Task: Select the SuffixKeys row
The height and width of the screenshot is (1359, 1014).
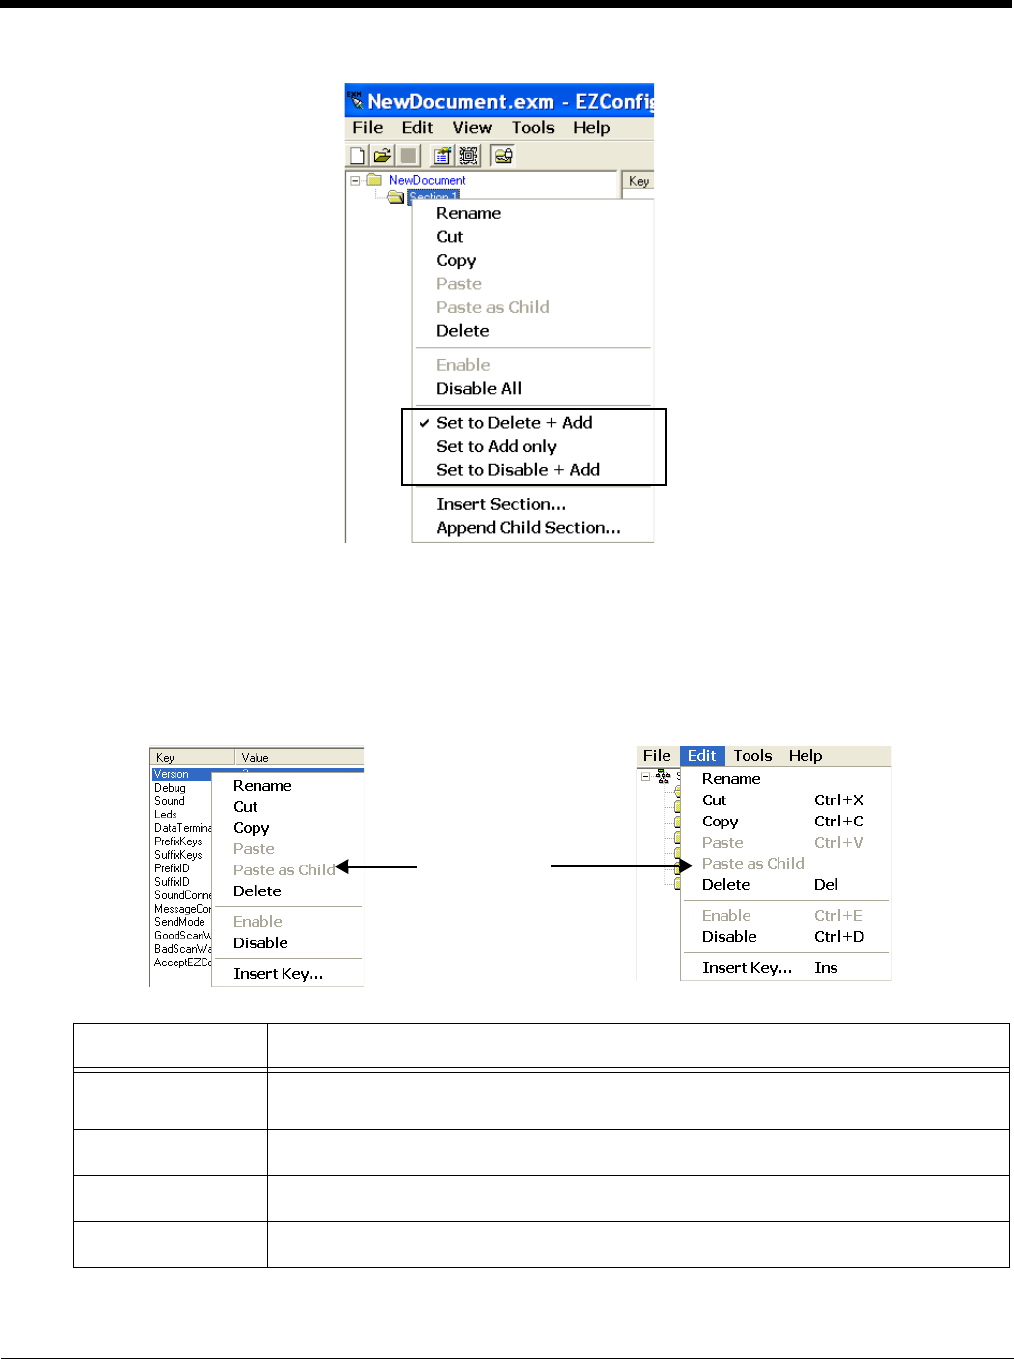Action: 178,855
